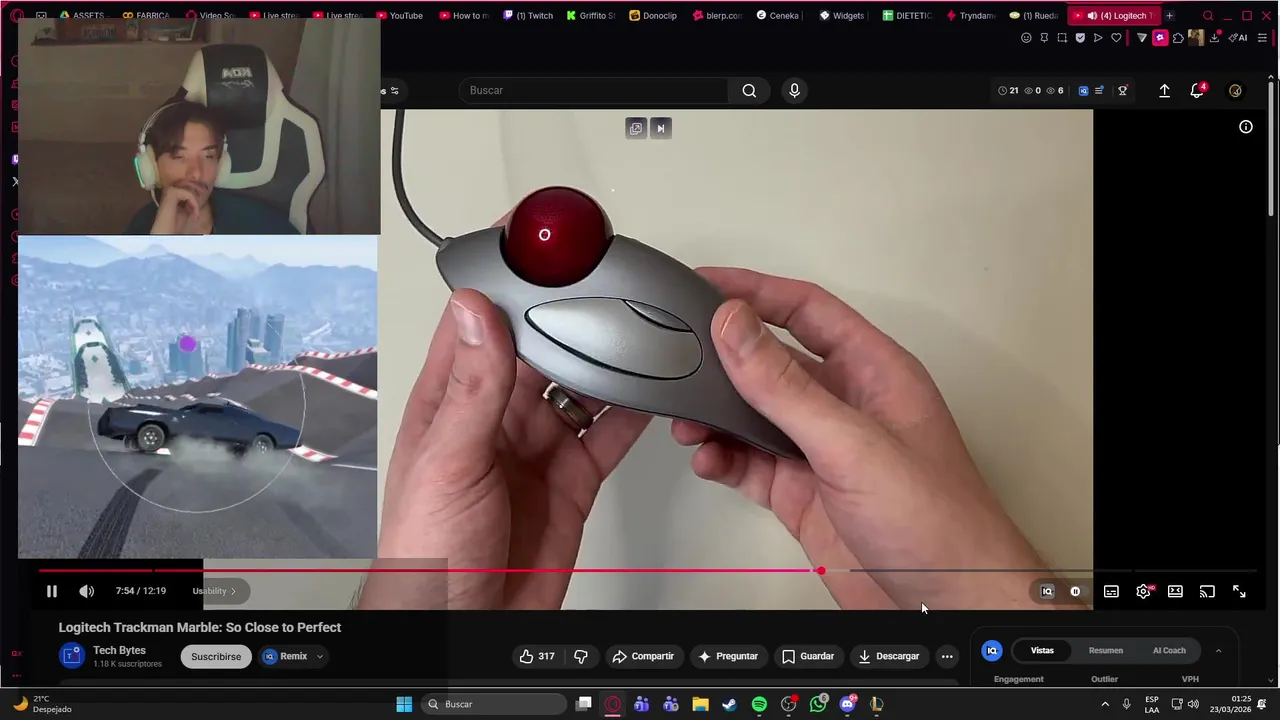Run the search with the magnifier button
Viewport: 1280px width, 720px height.
tap(749, 90)
